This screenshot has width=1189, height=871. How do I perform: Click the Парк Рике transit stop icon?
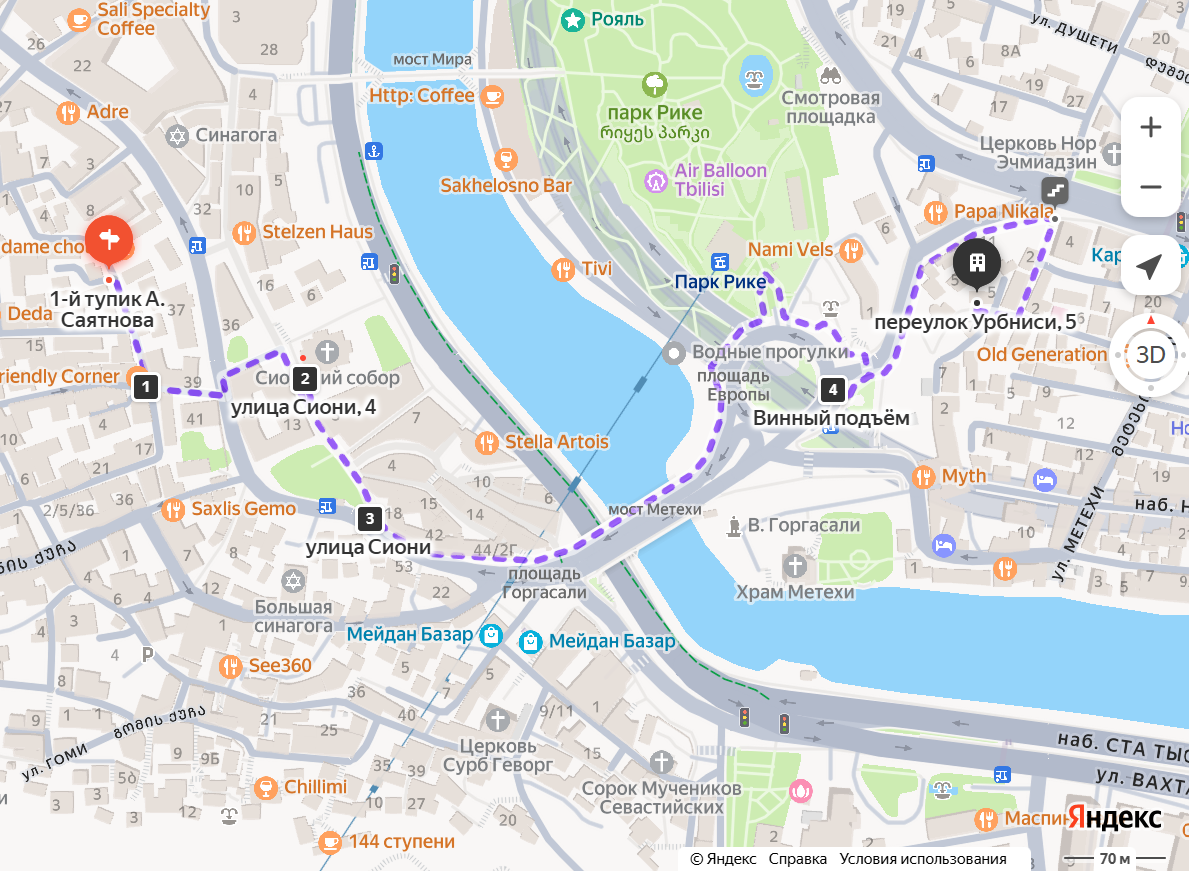tap(720, 262)
